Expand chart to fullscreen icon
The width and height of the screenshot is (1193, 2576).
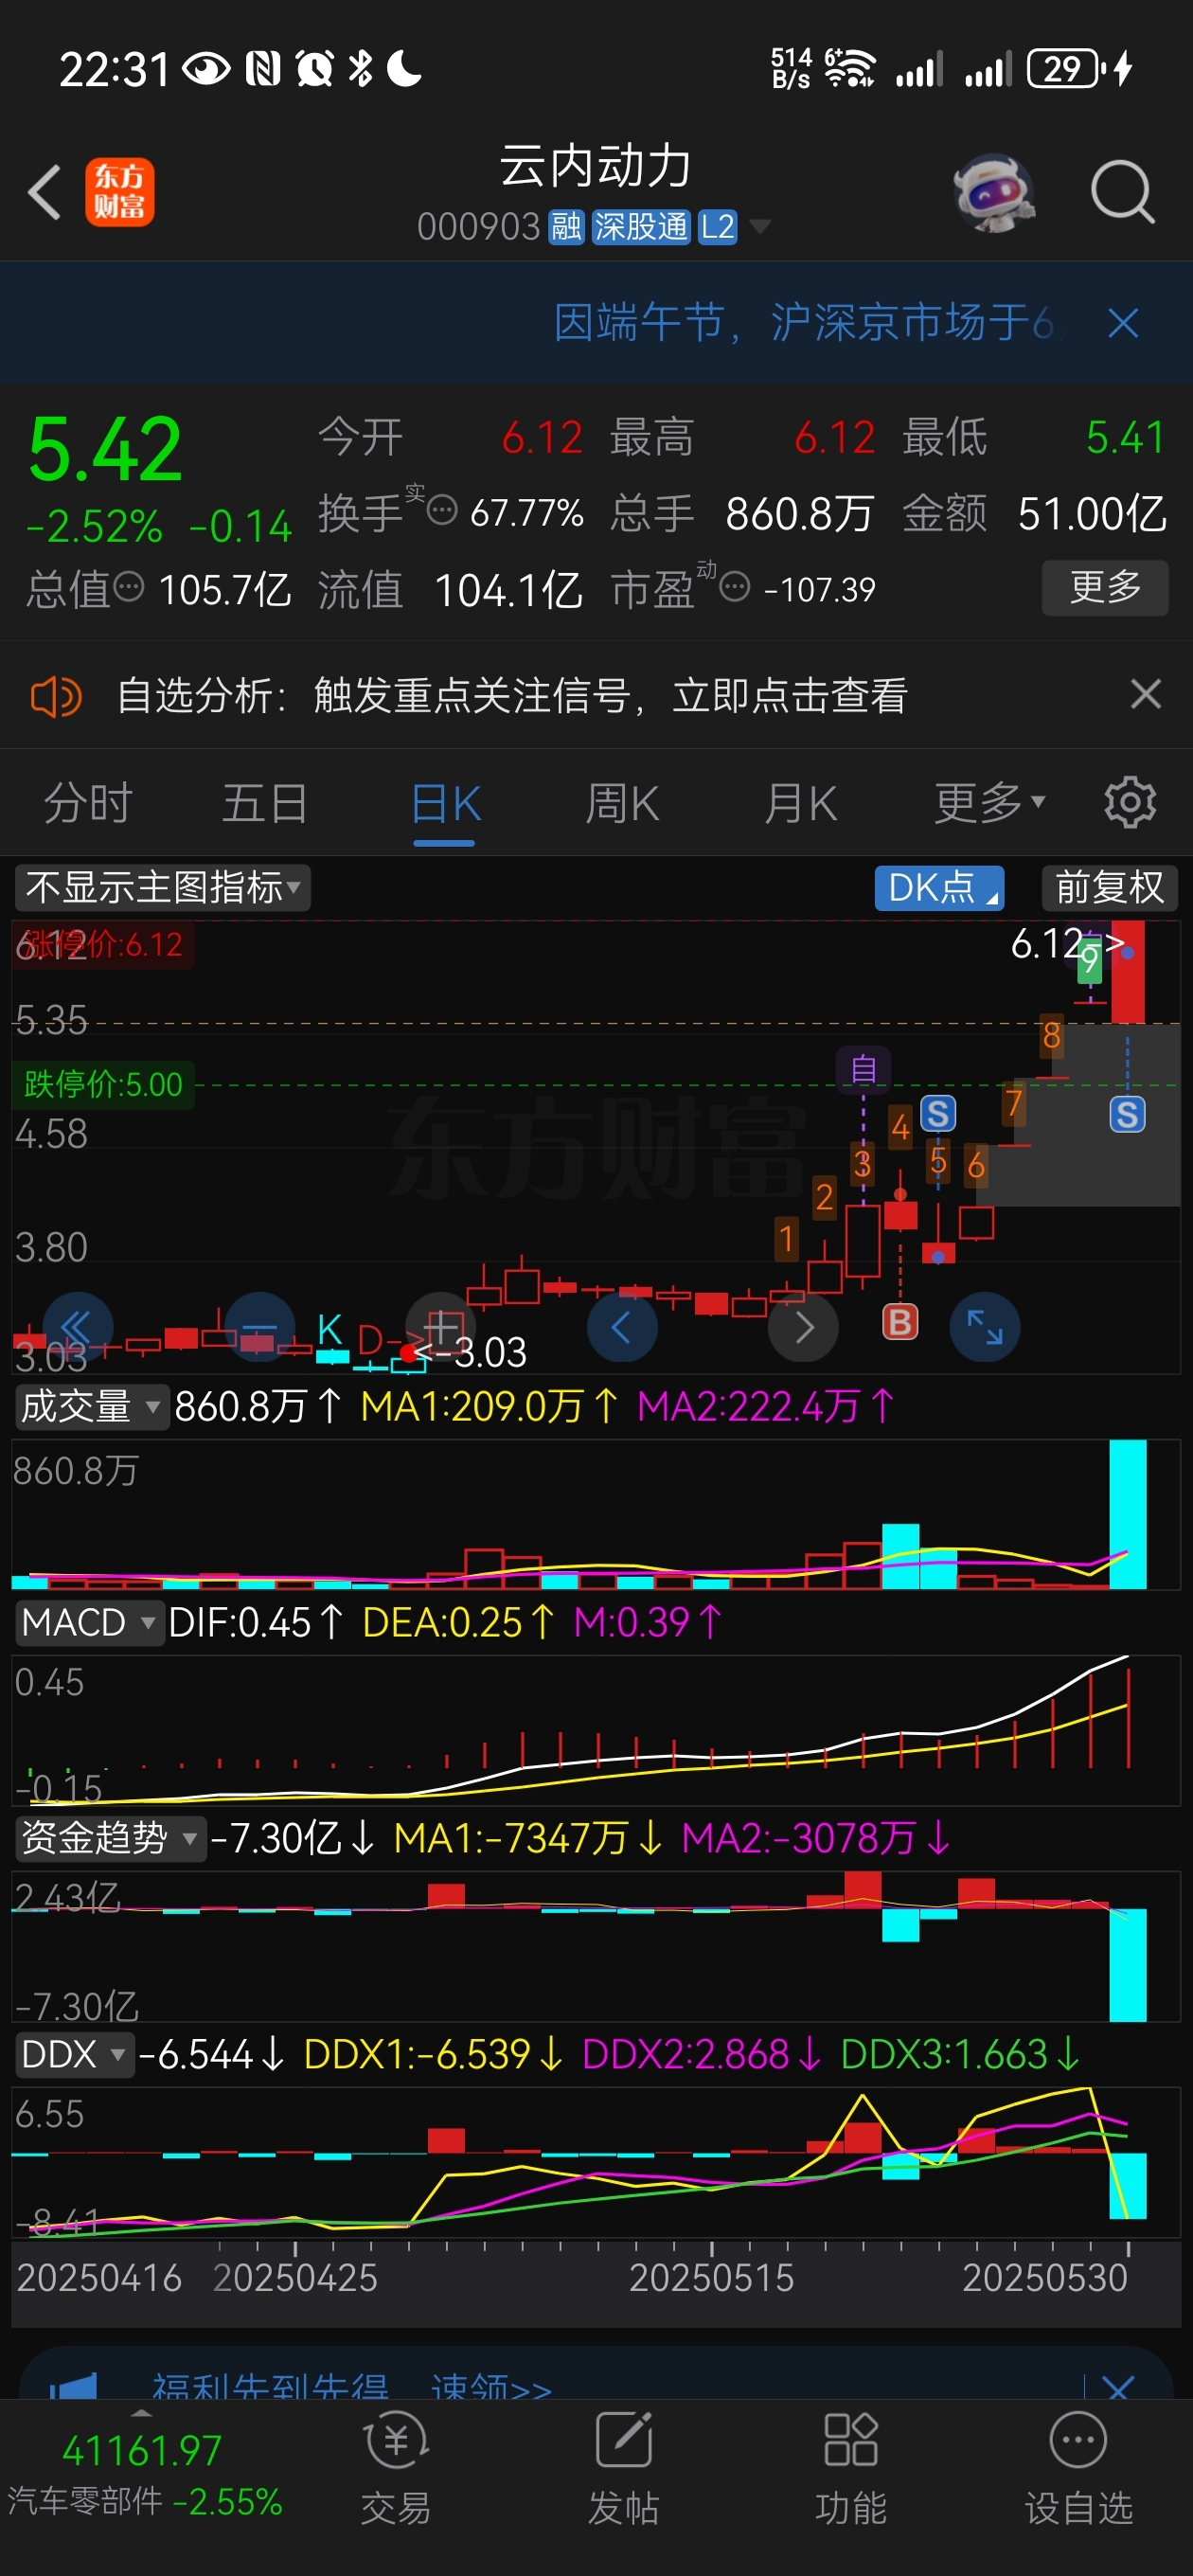985,1327
